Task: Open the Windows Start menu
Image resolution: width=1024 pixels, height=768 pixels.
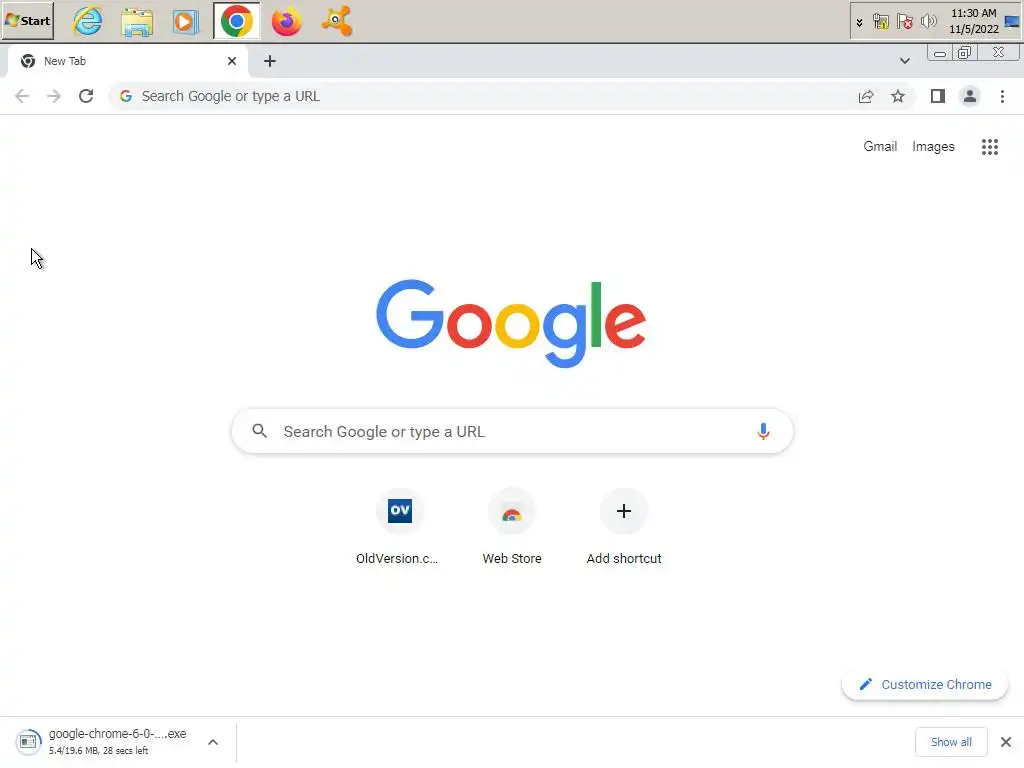Action: point(27,21)
